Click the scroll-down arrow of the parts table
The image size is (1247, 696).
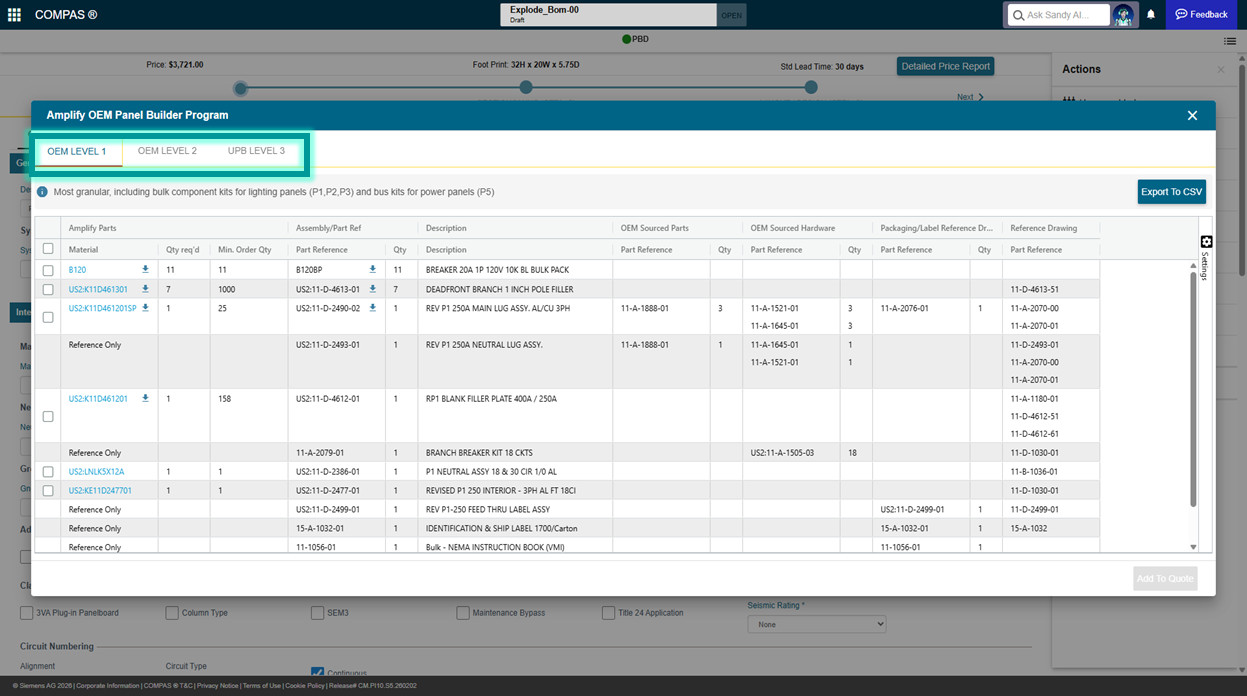[x=1193, y=547]
